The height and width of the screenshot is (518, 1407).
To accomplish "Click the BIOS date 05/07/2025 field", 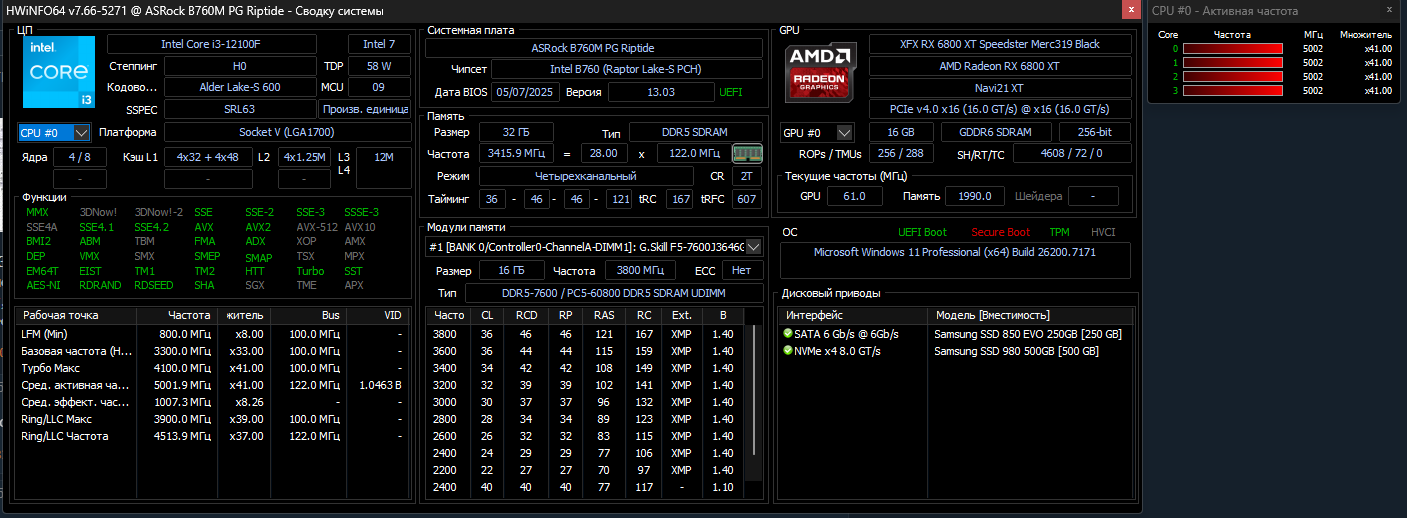I will tap(526, 91).
